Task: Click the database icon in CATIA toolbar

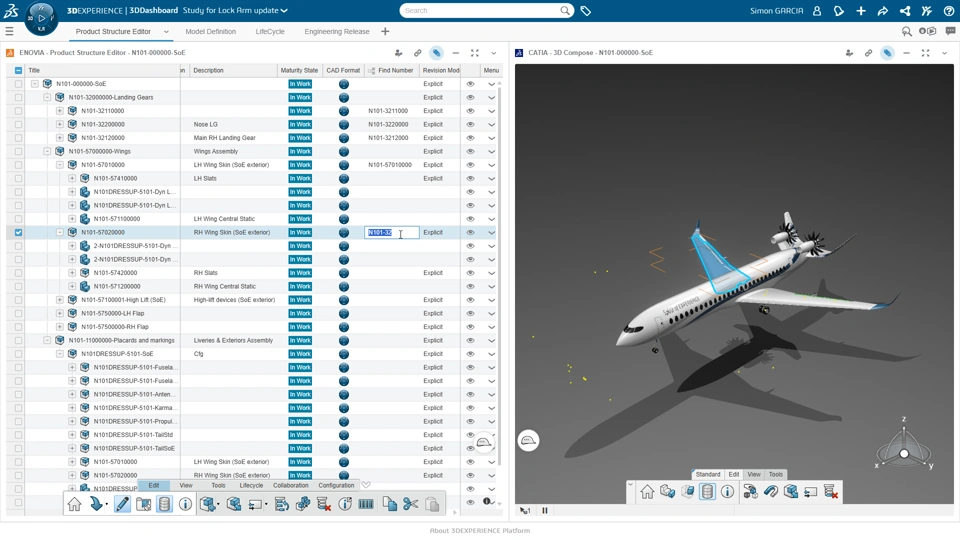Action: [707, 491]
